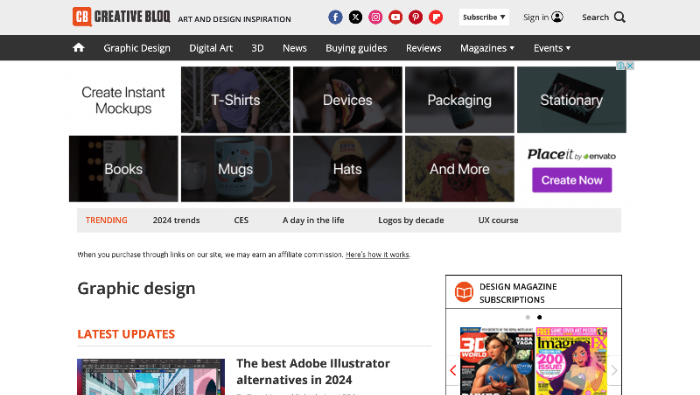Open the Hats mockup tile
The width and height of the screenshot is (700, 395).
pos(347,169)
